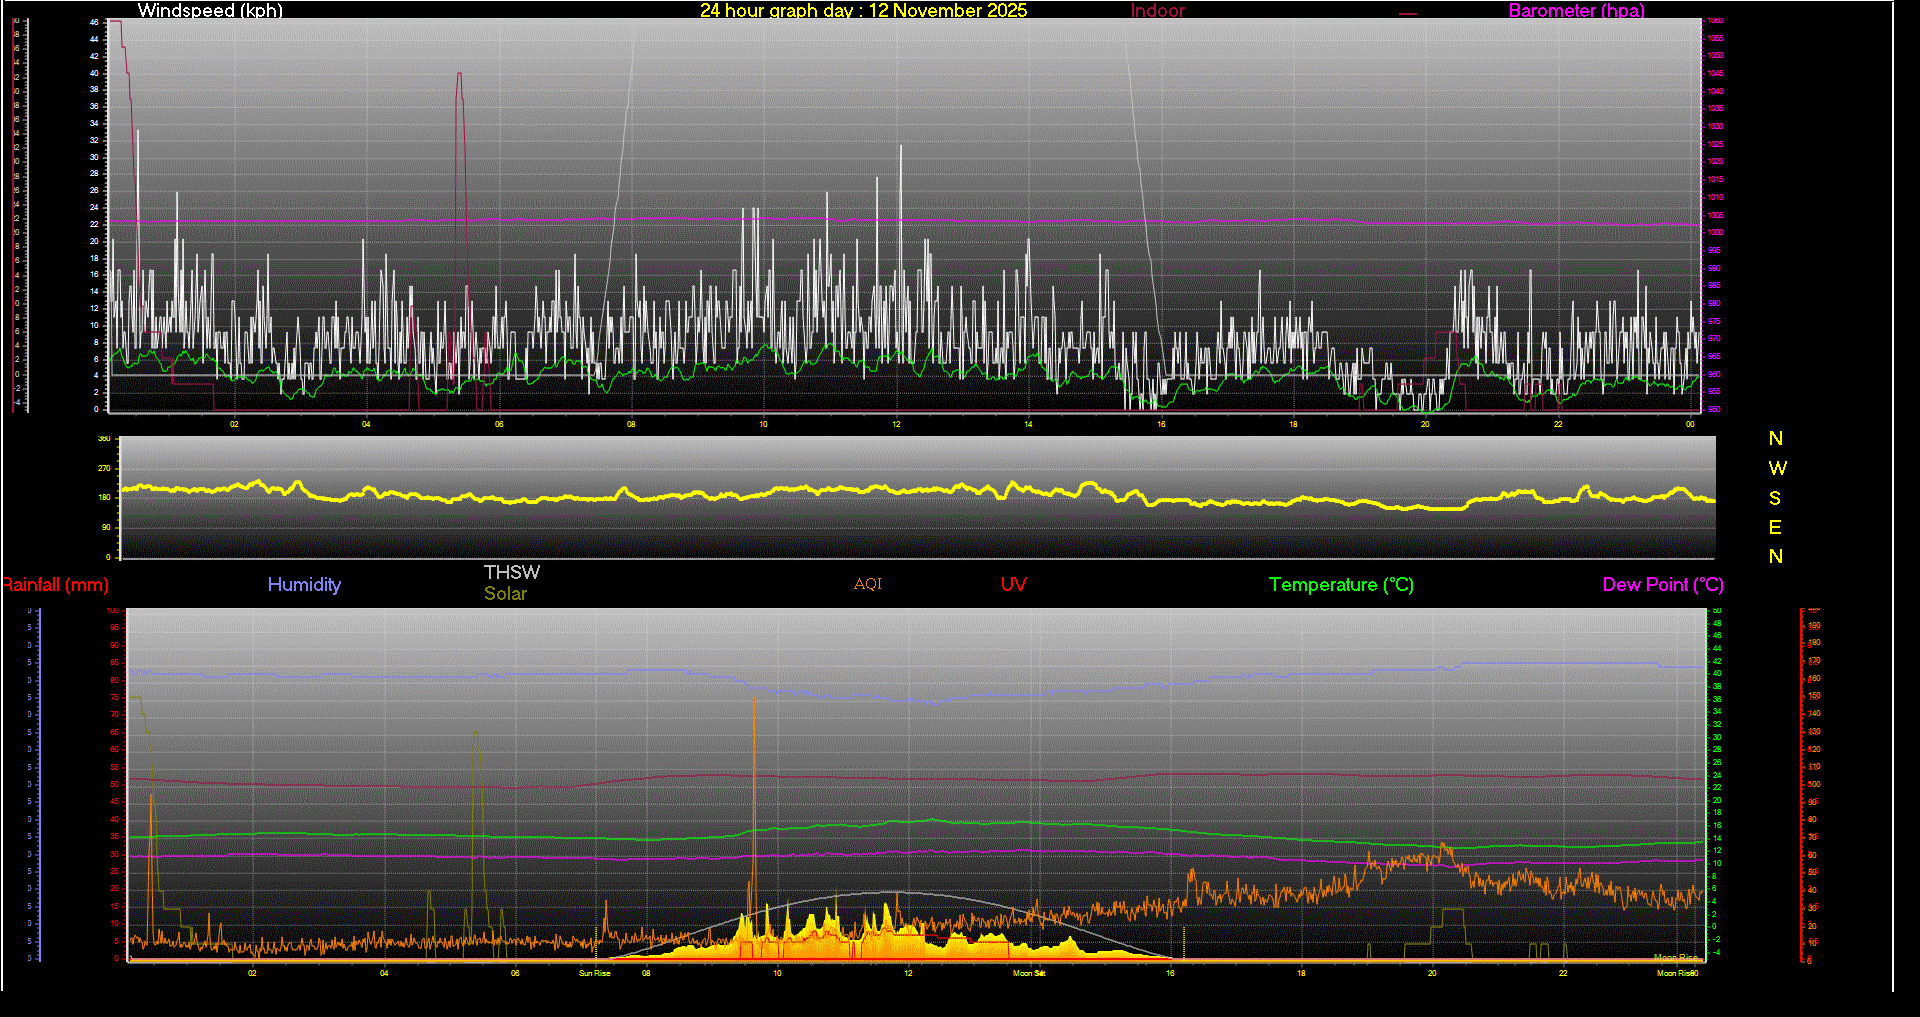This screenshot has width=1920, height=1017.
Task: Click the W compass direction letter
Action: click(1777, 468)
